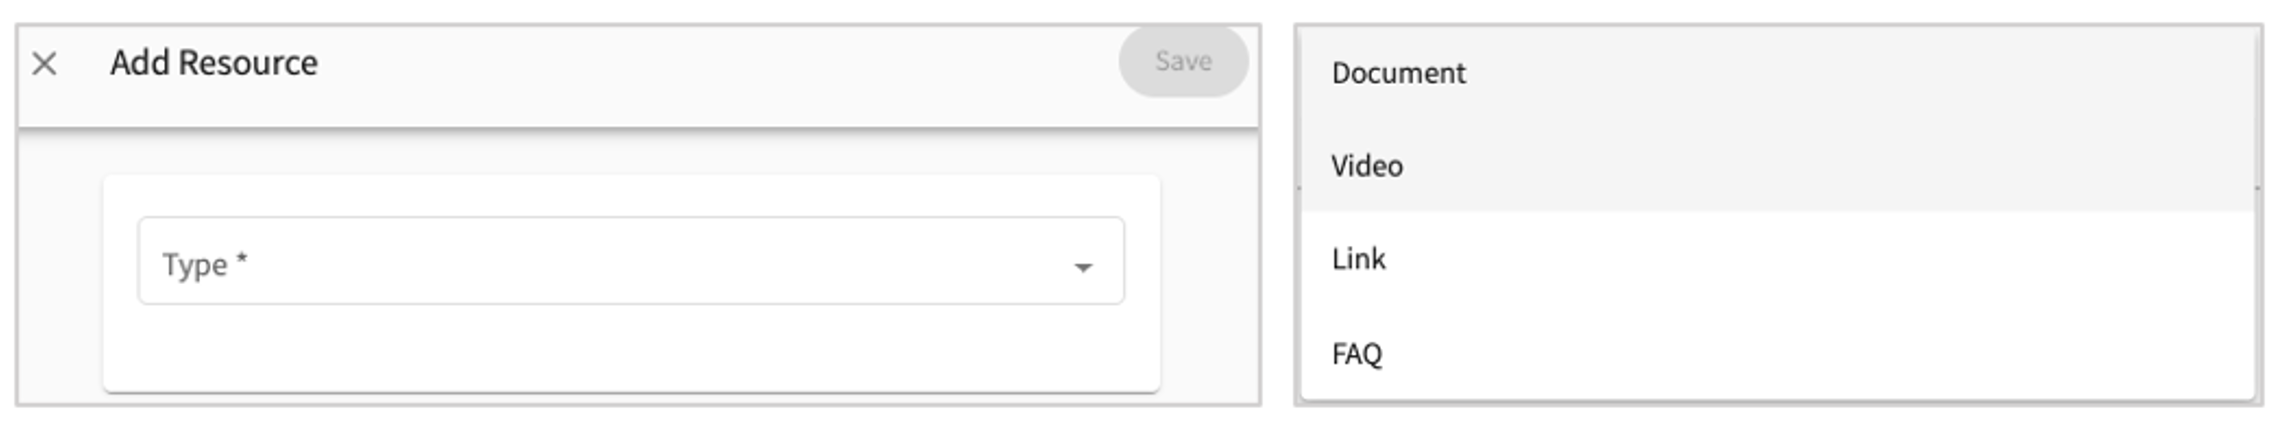This screenshot has height=422, width=2282.
Task: Click the caret arrow in Type field
Action: [1082, 267]
